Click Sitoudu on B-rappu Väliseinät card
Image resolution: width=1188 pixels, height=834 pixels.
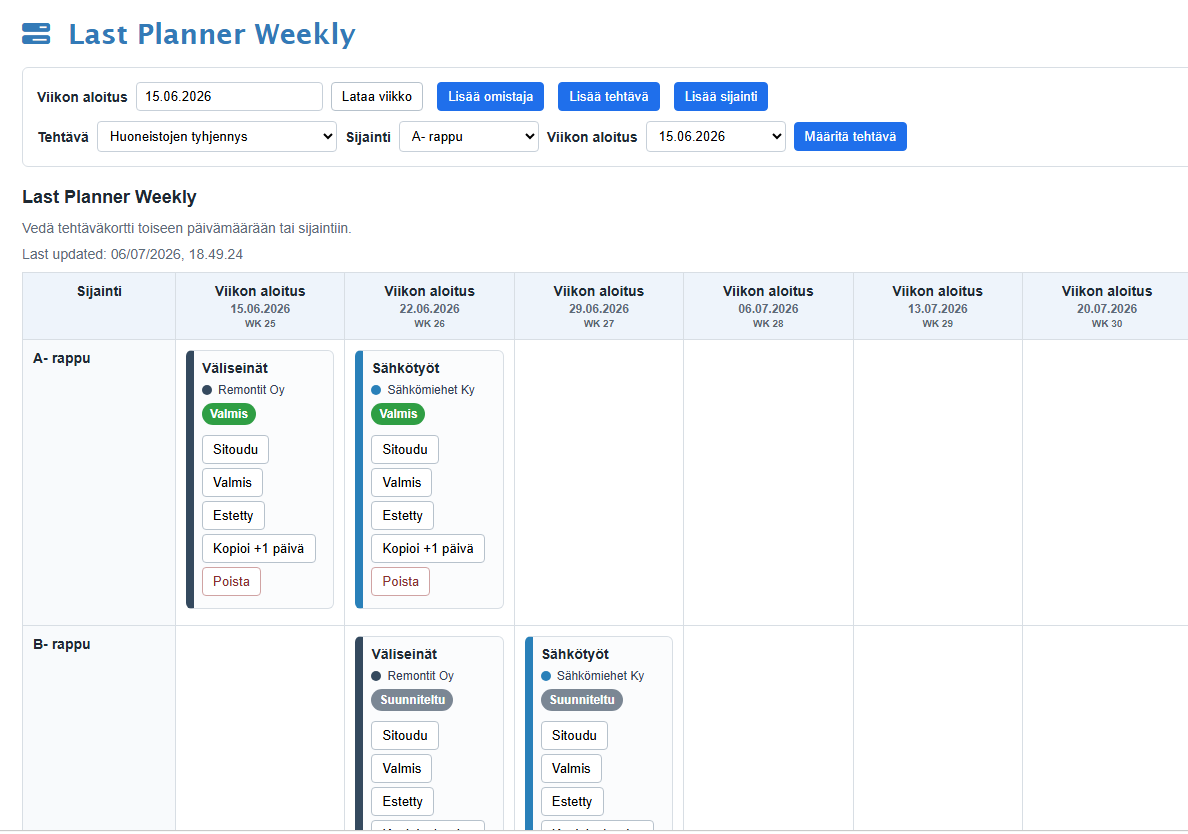point(405,736)
